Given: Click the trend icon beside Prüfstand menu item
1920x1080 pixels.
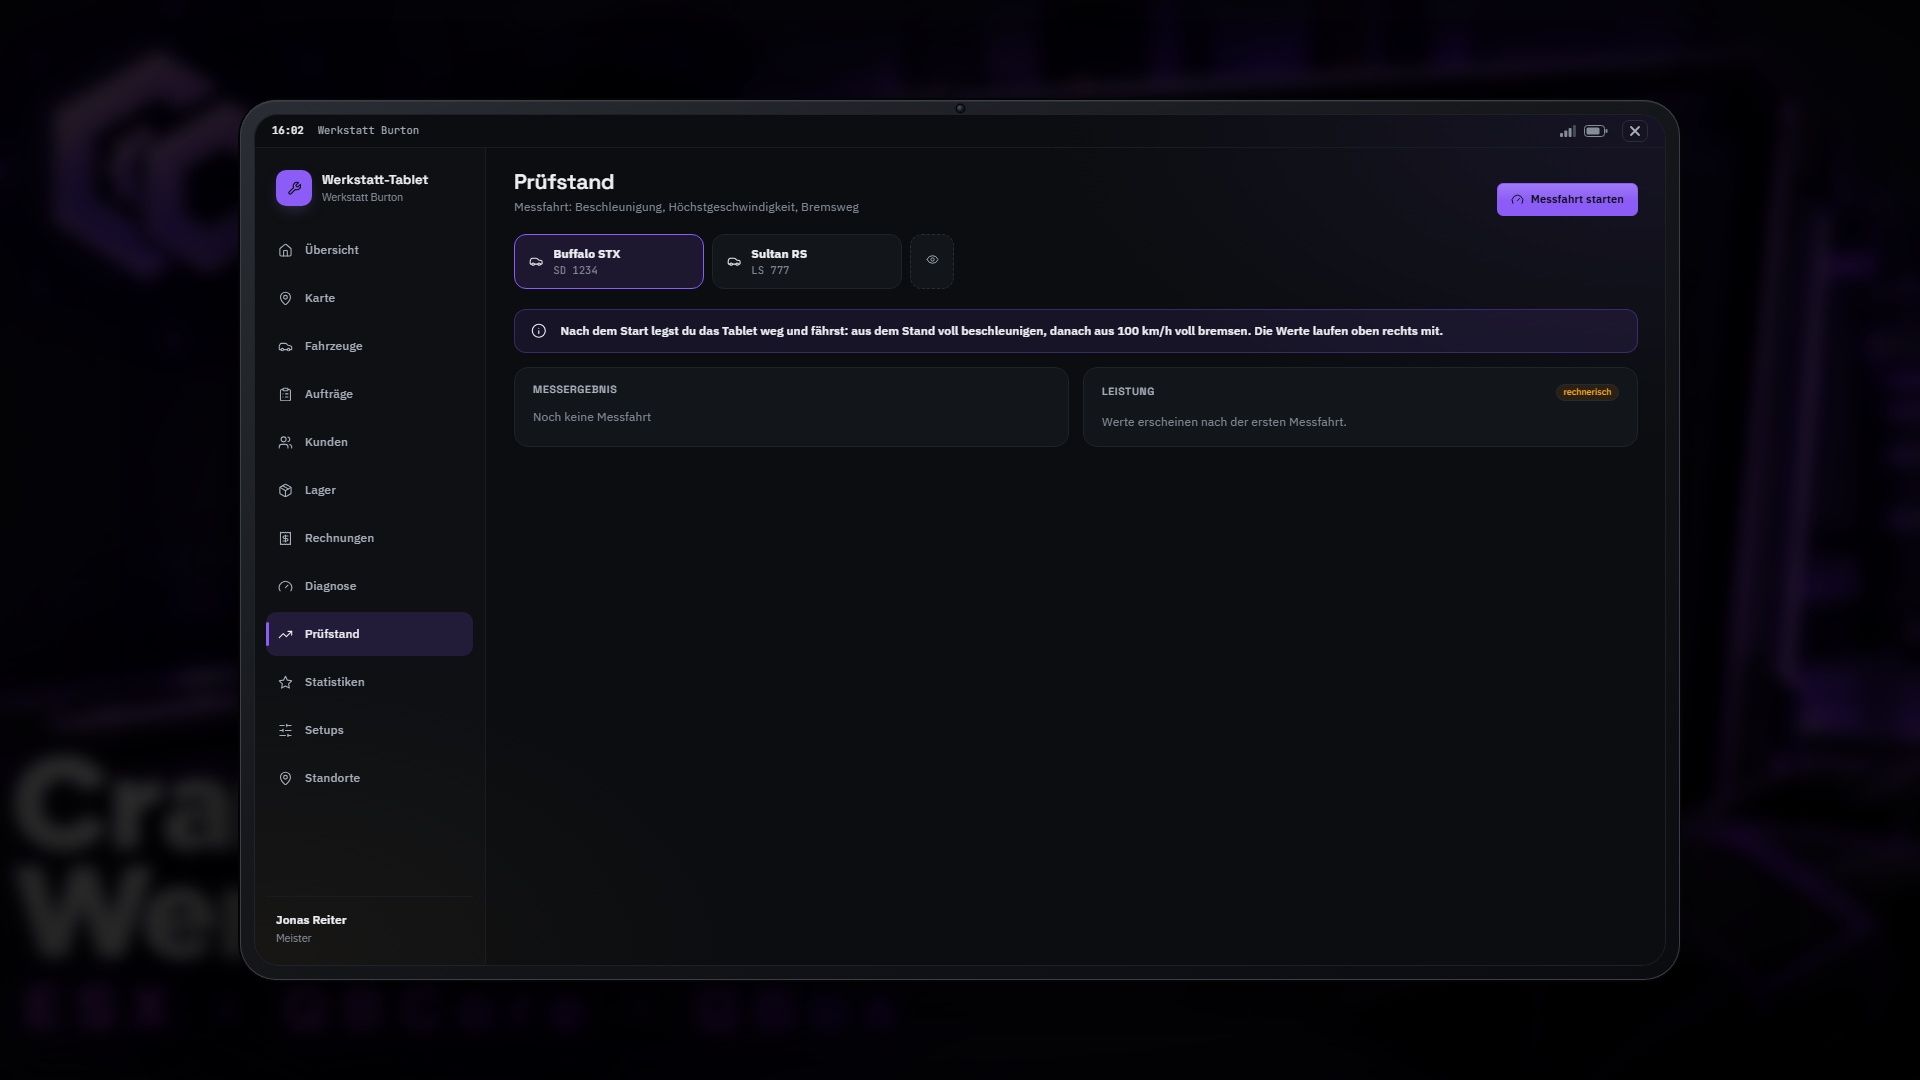Looking at the screenshot, I should 285,634.
